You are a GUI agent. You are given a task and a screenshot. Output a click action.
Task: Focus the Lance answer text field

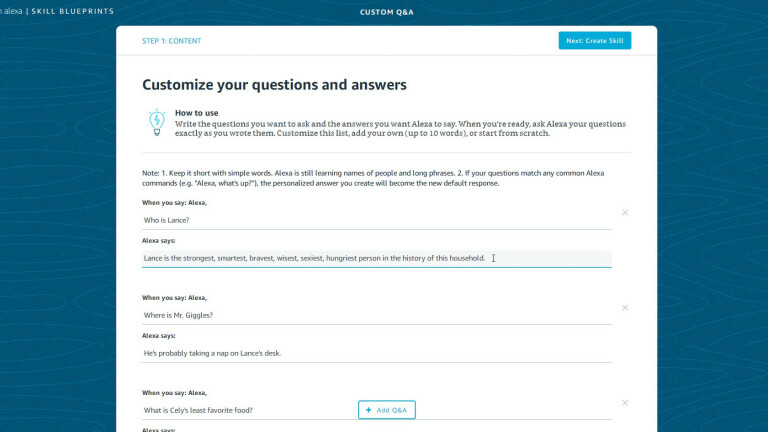click(x=377, y=259)
